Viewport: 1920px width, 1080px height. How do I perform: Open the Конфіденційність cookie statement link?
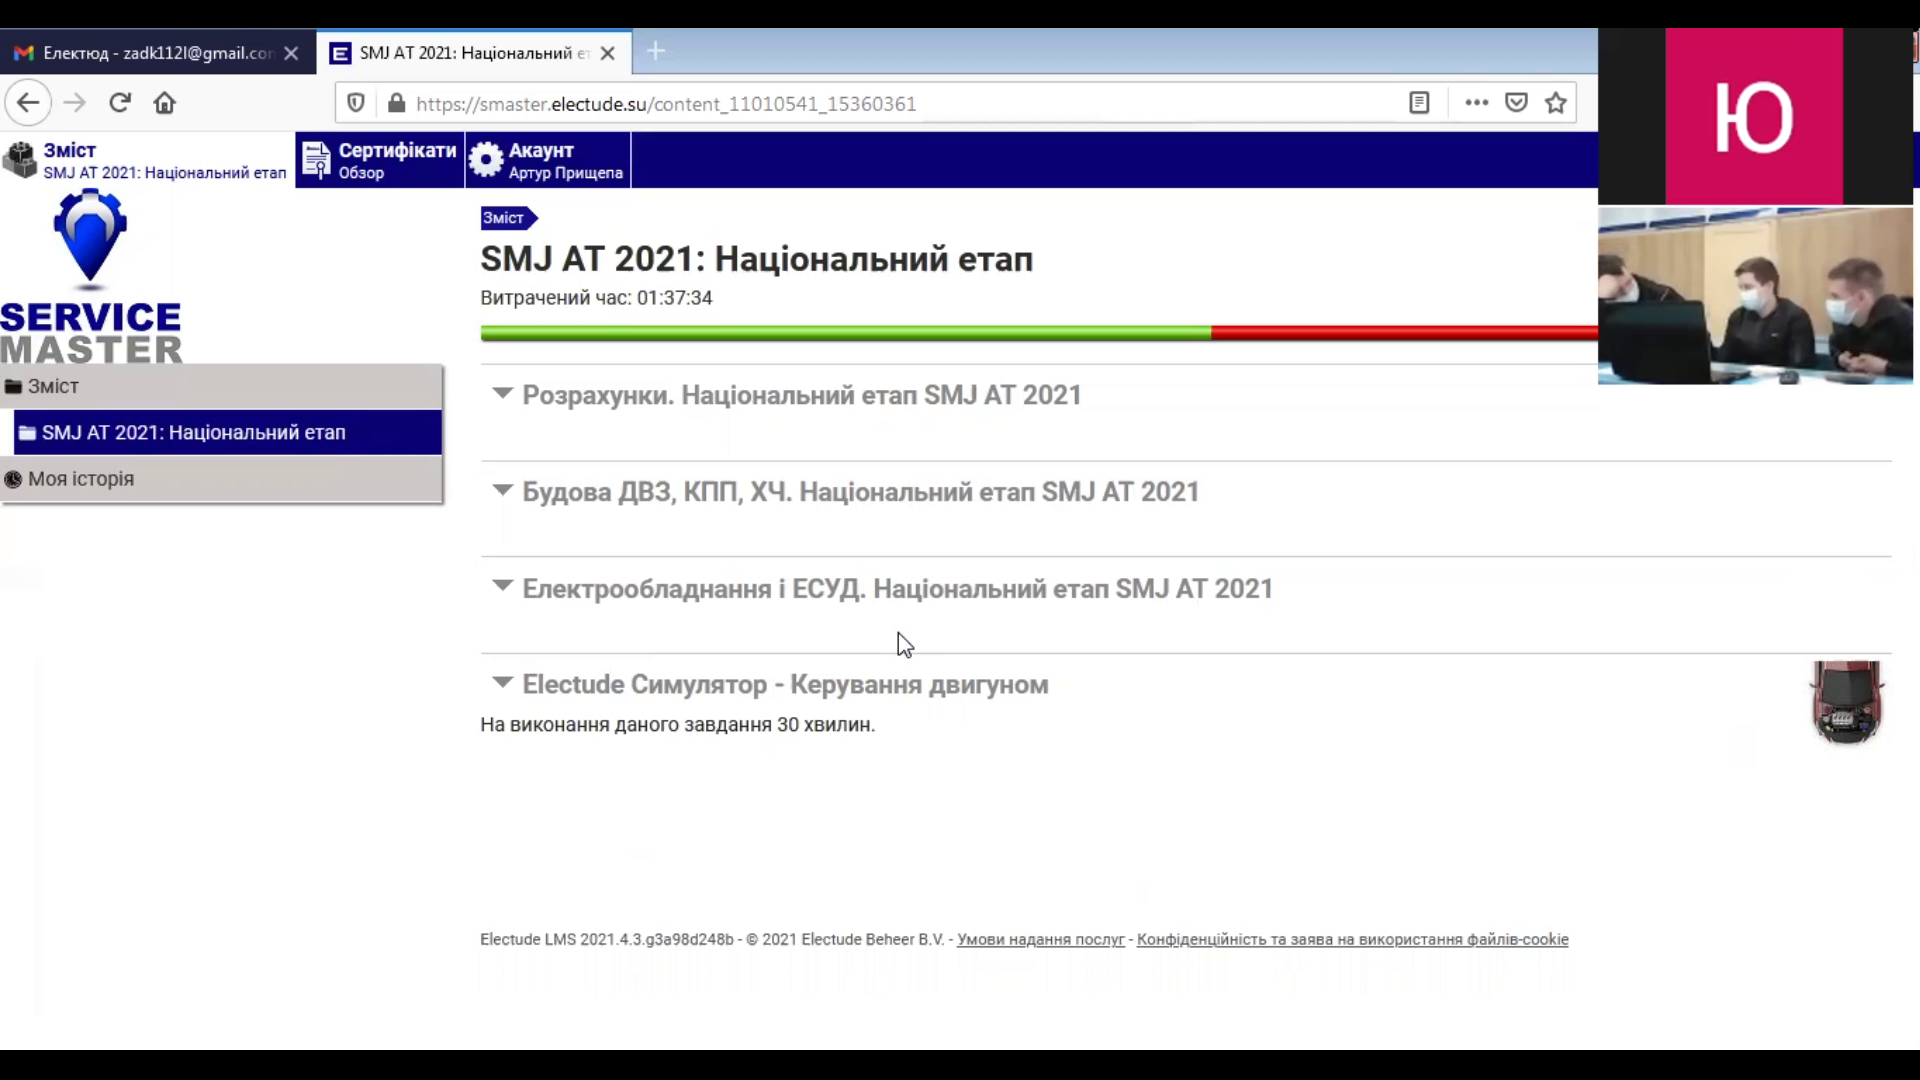pyautogui.click(x=1352, y=940)
